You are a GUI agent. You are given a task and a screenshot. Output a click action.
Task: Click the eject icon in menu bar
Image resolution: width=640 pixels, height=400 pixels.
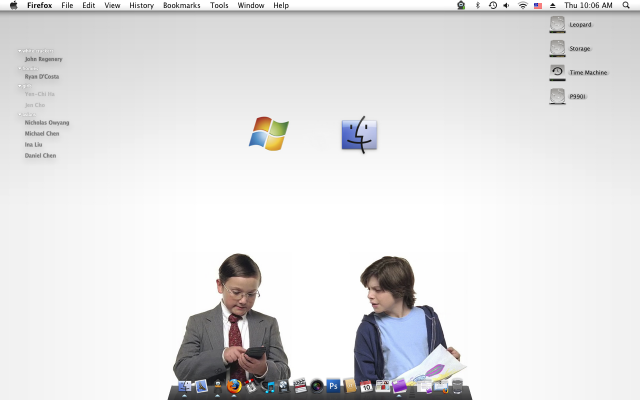pos(553,5)
